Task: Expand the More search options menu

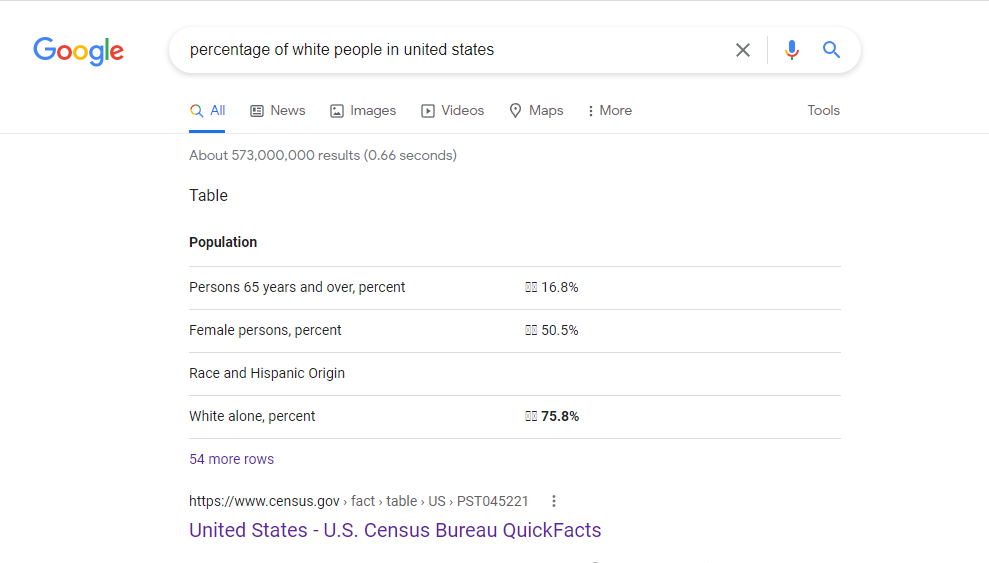Action: [x=609, y=111]
